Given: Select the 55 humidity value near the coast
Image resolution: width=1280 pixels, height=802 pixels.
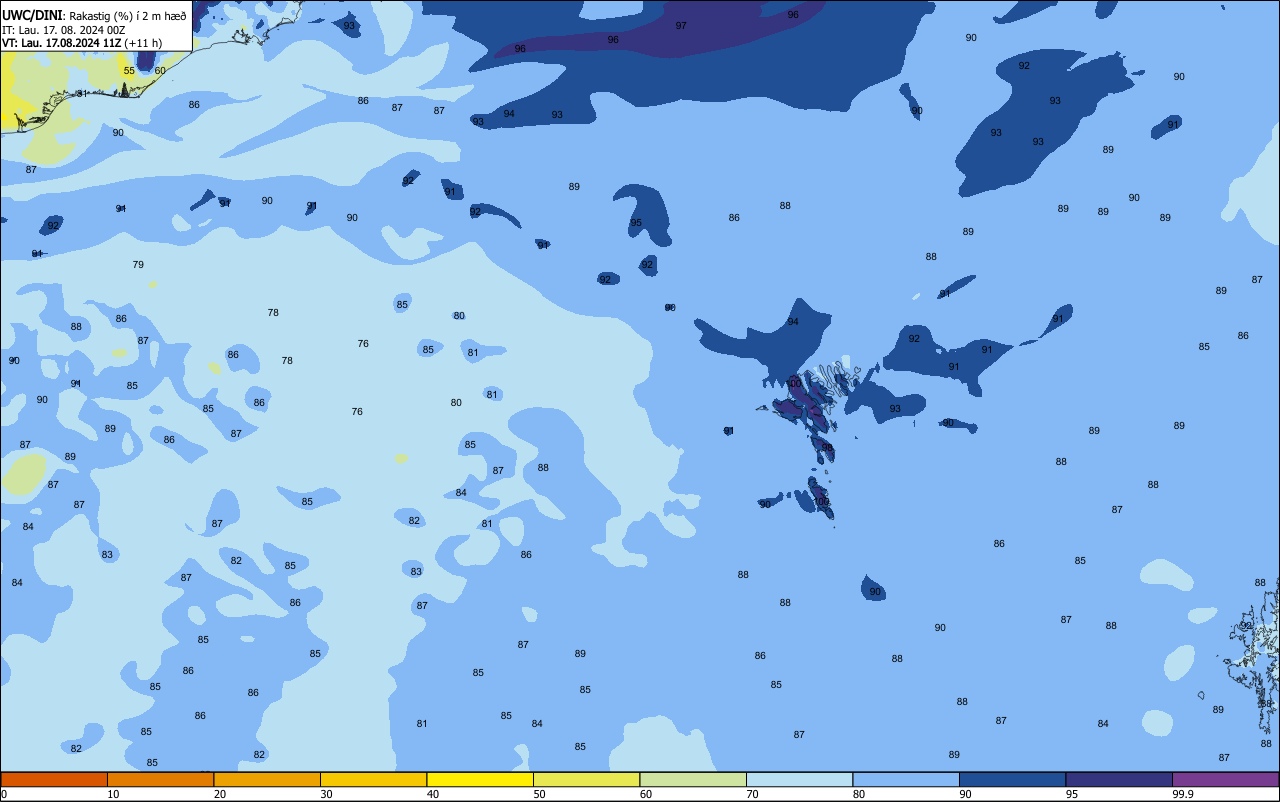Looking at the screenshot, I should click(129, 71).
